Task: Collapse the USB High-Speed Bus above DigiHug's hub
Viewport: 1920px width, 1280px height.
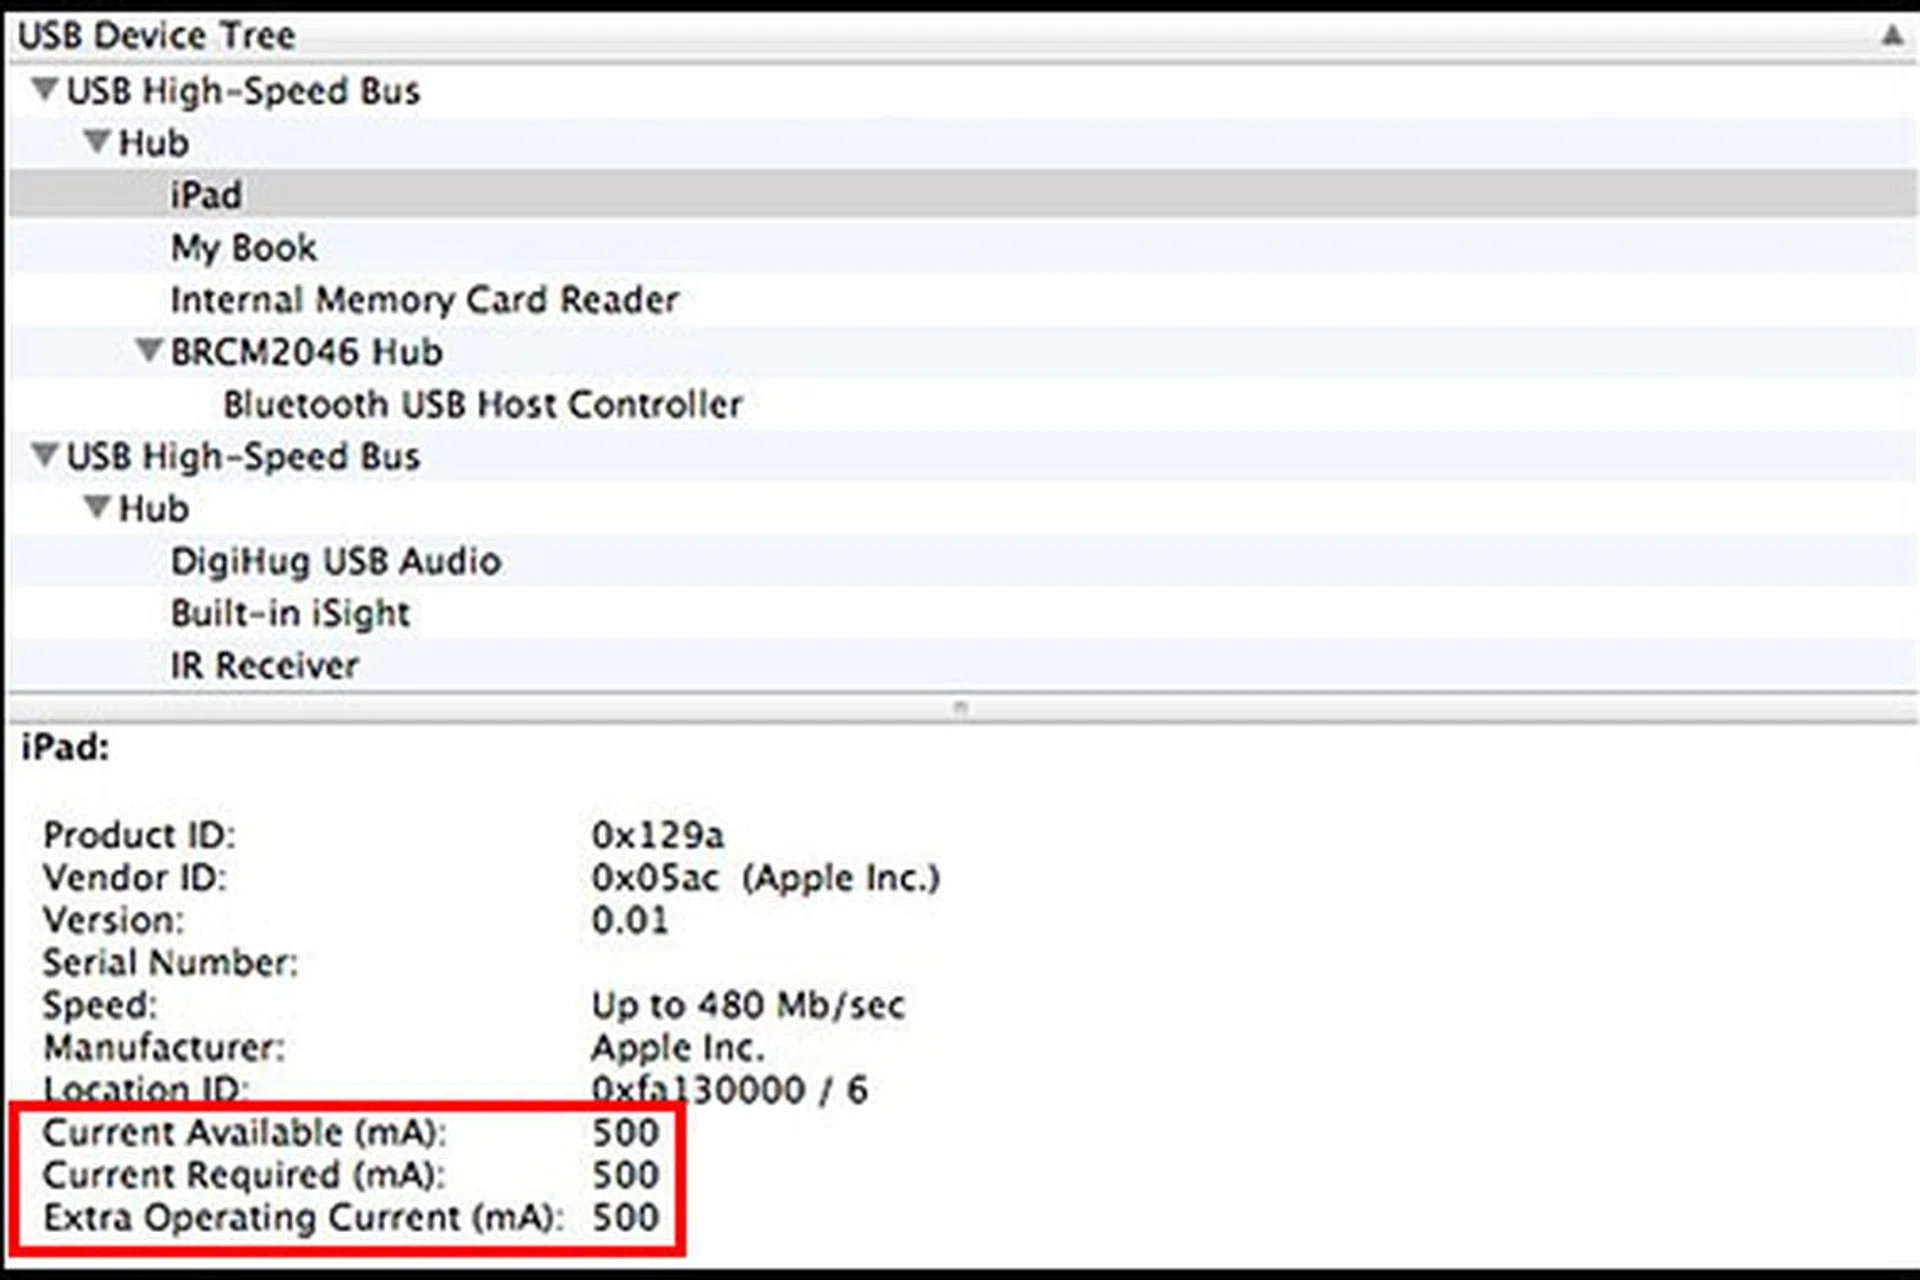Action: point(45,456)
